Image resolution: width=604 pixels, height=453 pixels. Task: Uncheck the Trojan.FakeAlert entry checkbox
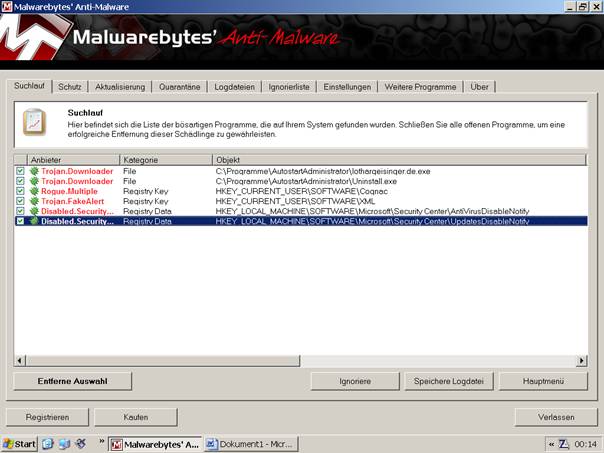click(20, 201)
